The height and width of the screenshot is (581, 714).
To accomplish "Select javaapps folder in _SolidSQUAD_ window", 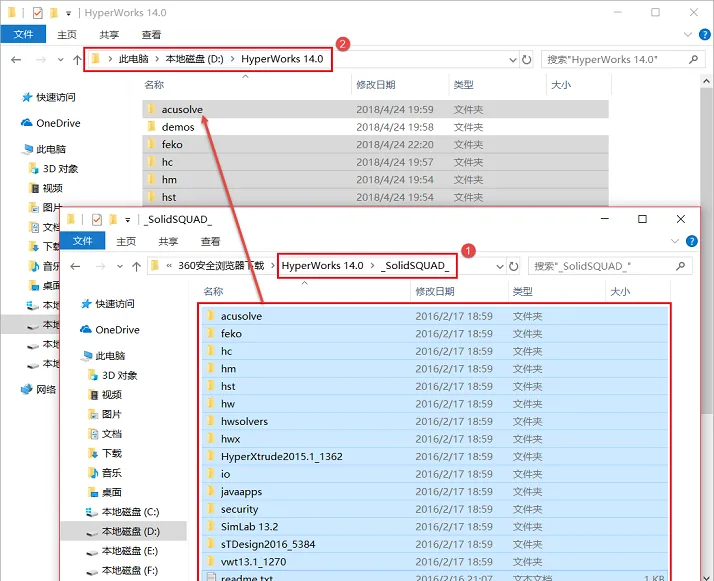I will pos(434,491).
